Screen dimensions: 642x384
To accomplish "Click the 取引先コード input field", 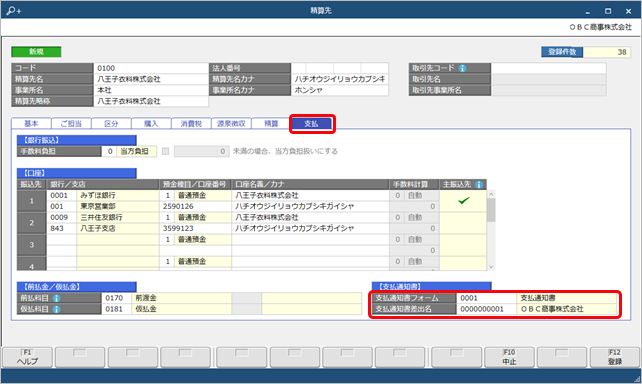I will (x=549, y=68).
